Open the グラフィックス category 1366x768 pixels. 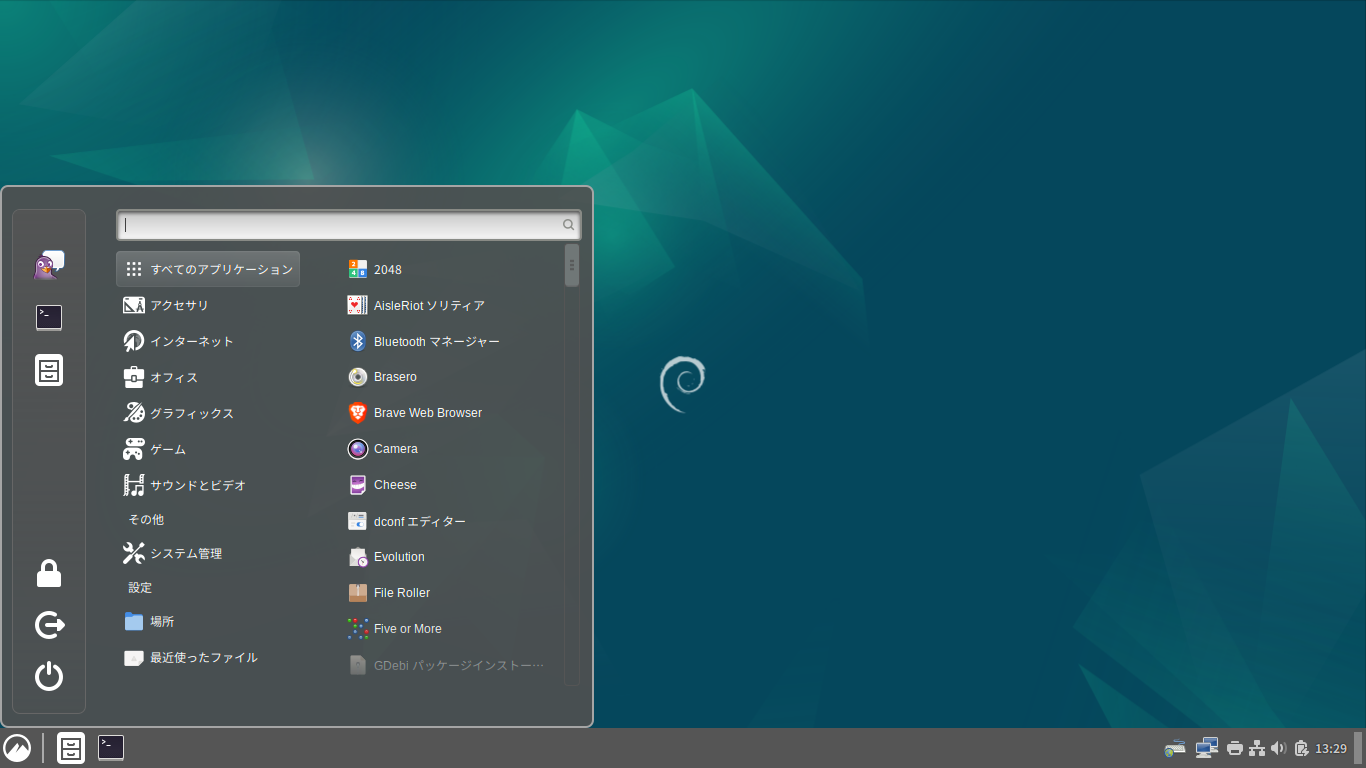tap(191, 413)
